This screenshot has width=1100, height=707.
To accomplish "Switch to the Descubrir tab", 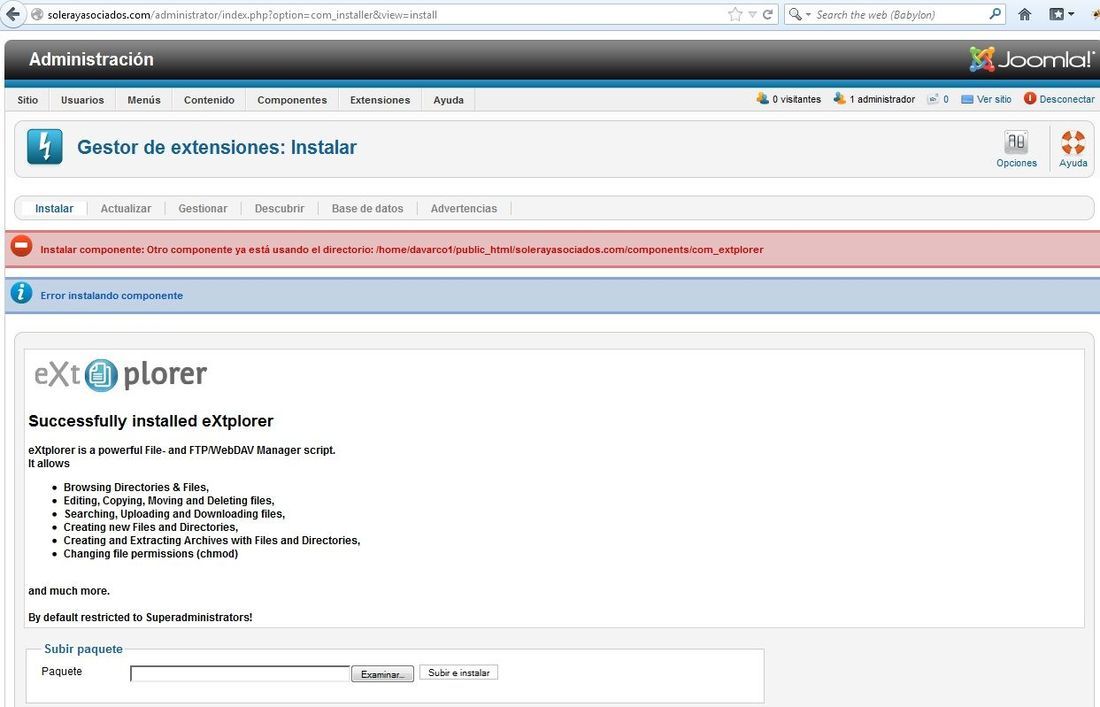I will 279,208.
